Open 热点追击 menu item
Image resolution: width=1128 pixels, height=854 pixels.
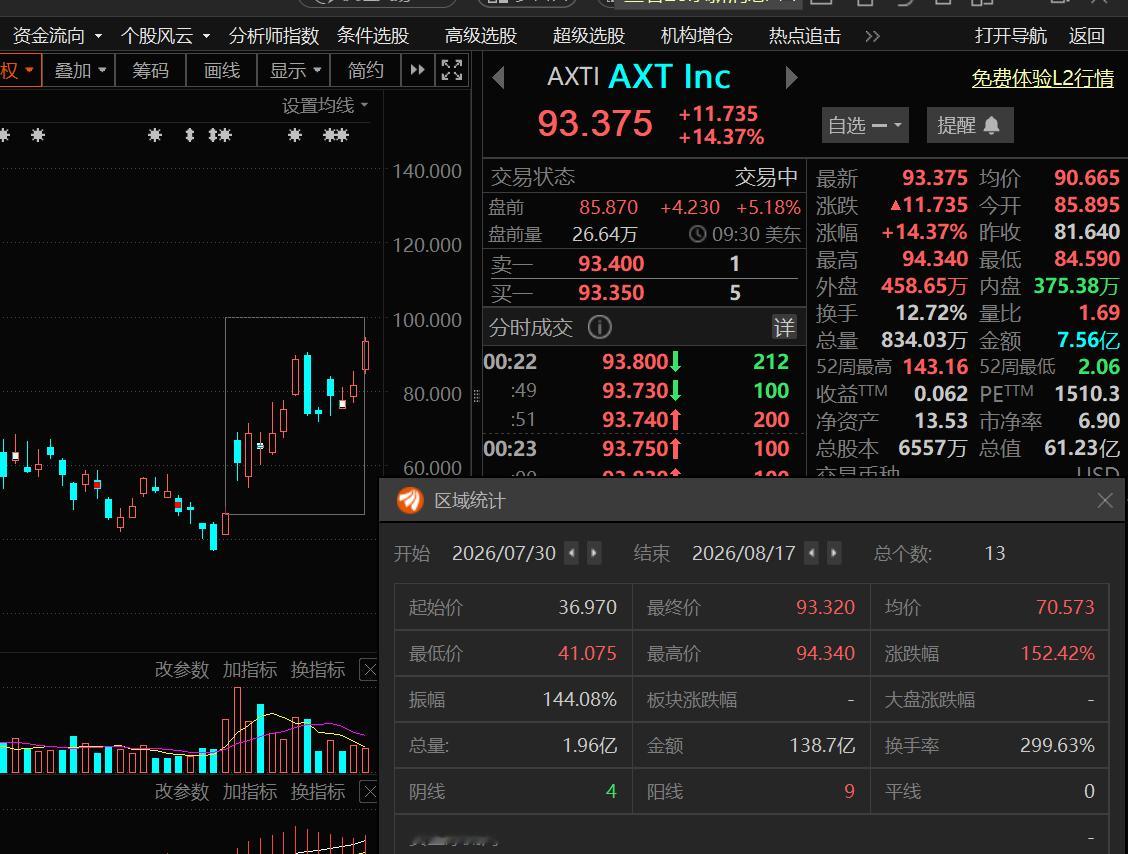pos(804,35)
